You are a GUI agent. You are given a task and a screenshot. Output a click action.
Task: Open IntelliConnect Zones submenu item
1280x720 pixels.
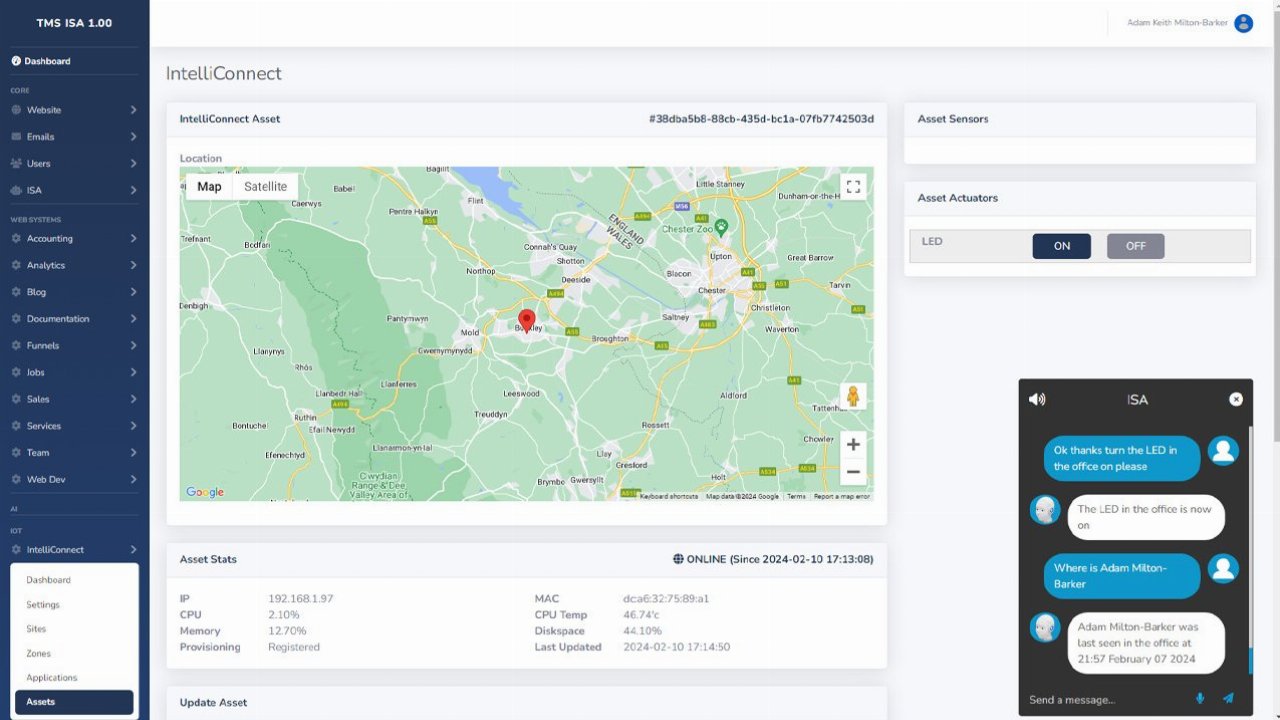click(x=38, y=653)
